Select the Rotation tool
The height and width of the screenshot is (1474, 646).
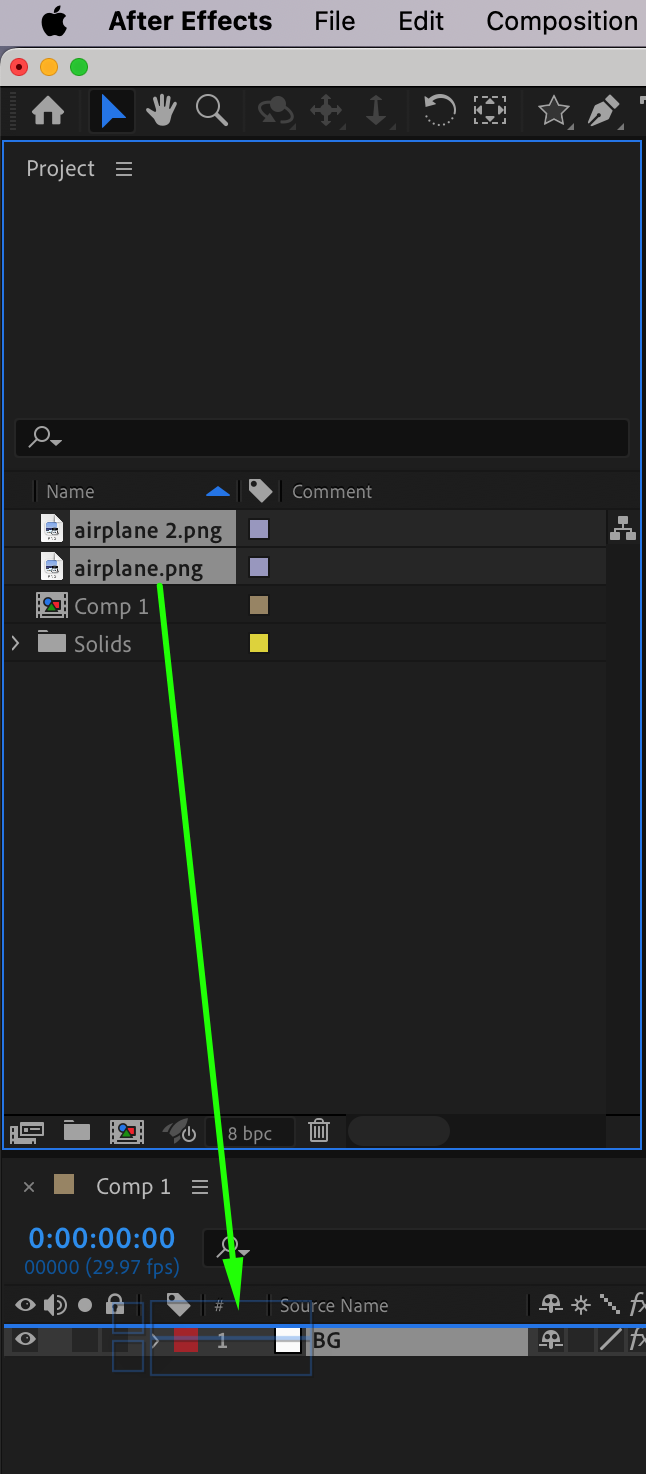coord(439,110)
